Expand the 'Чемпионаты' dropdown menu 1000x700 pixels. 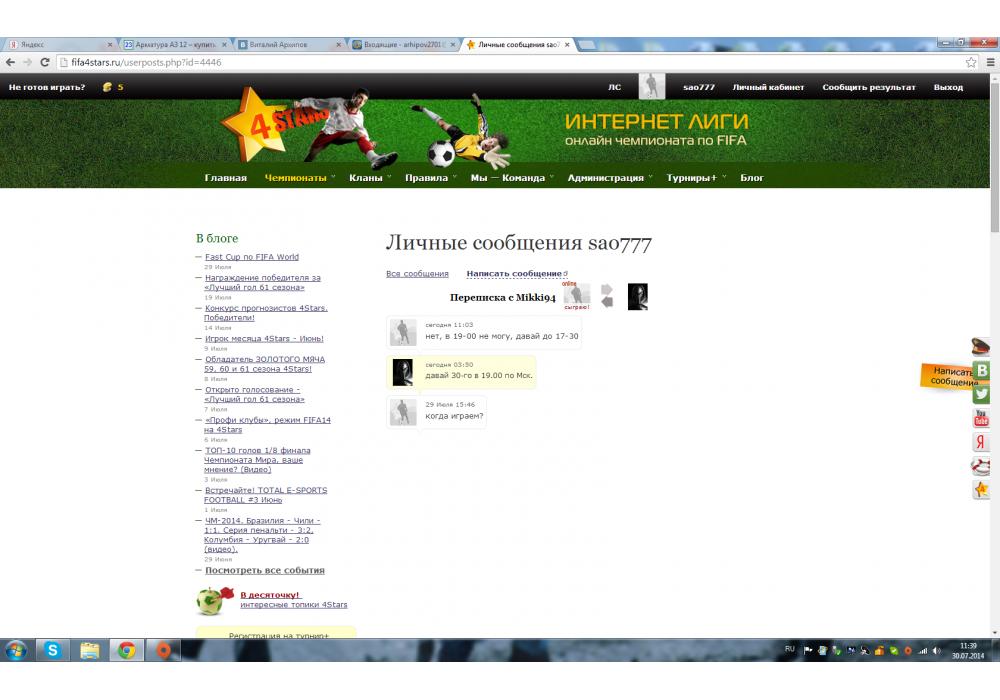(x=296, y=178)
